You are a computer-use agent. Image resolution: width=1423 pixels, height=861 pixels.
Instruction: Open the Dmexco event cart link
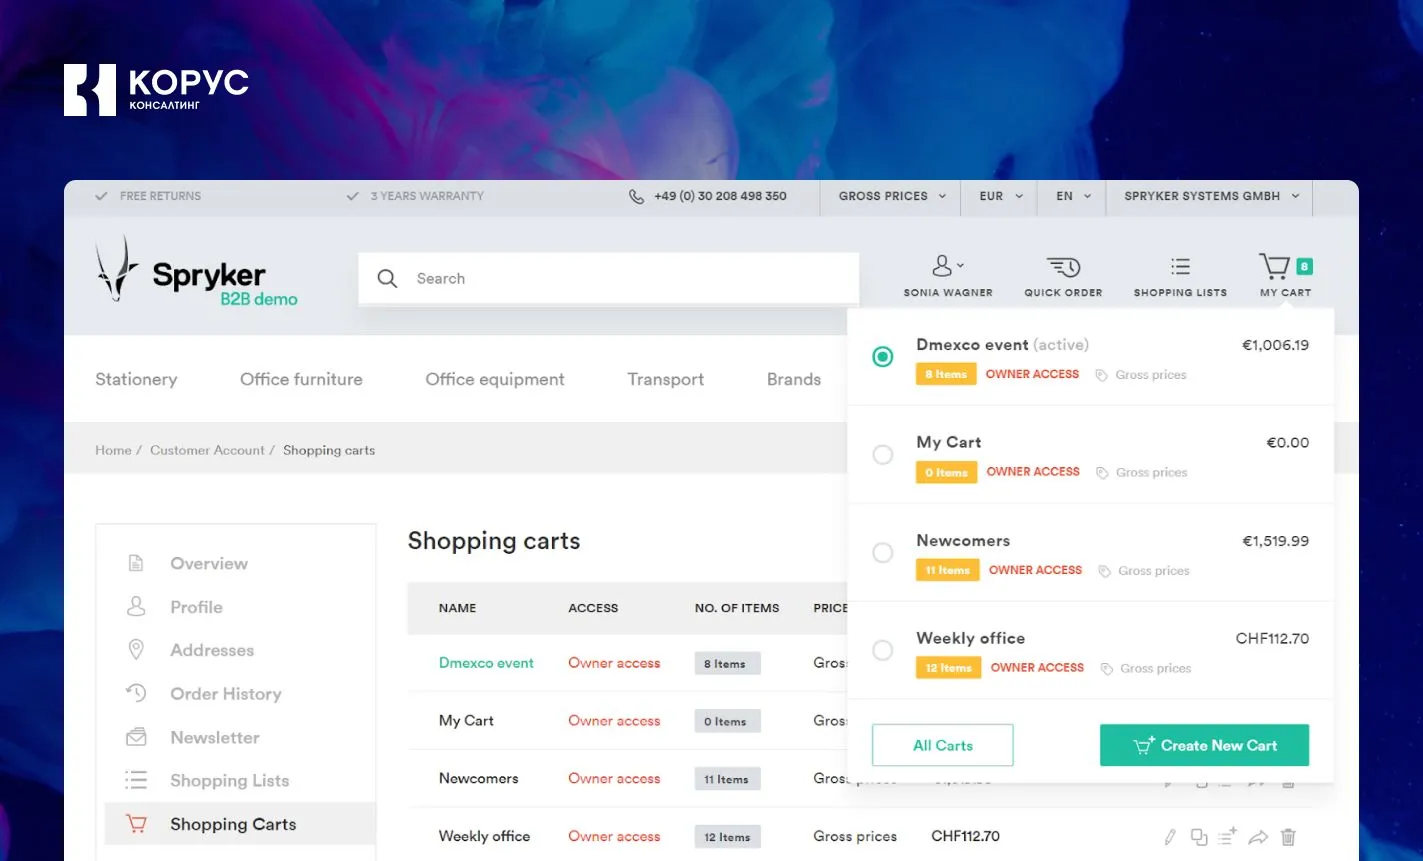coord(486,663)
